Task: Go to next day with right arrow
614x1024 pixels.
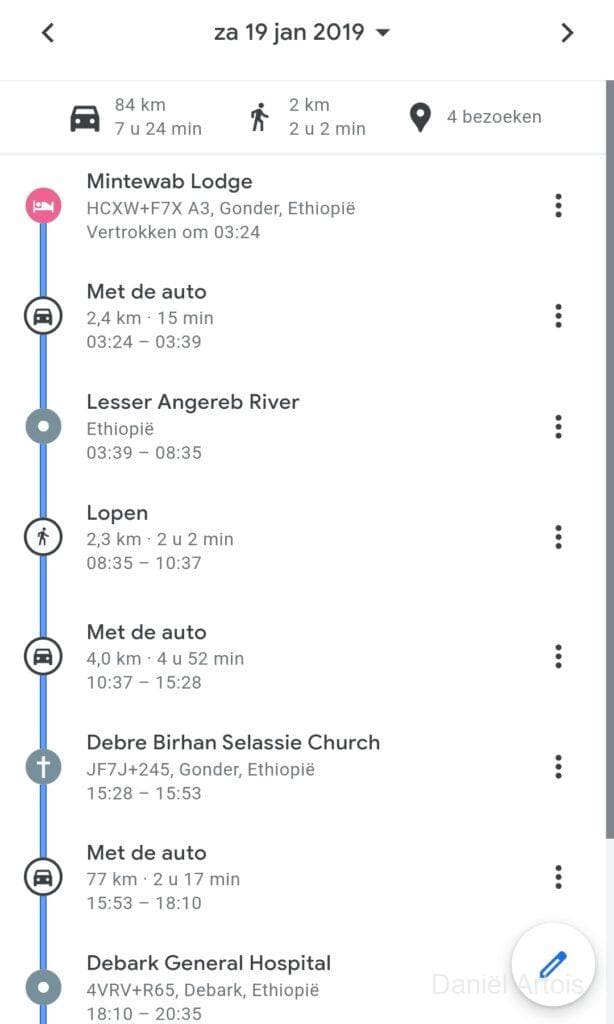Action: point(567,33)
